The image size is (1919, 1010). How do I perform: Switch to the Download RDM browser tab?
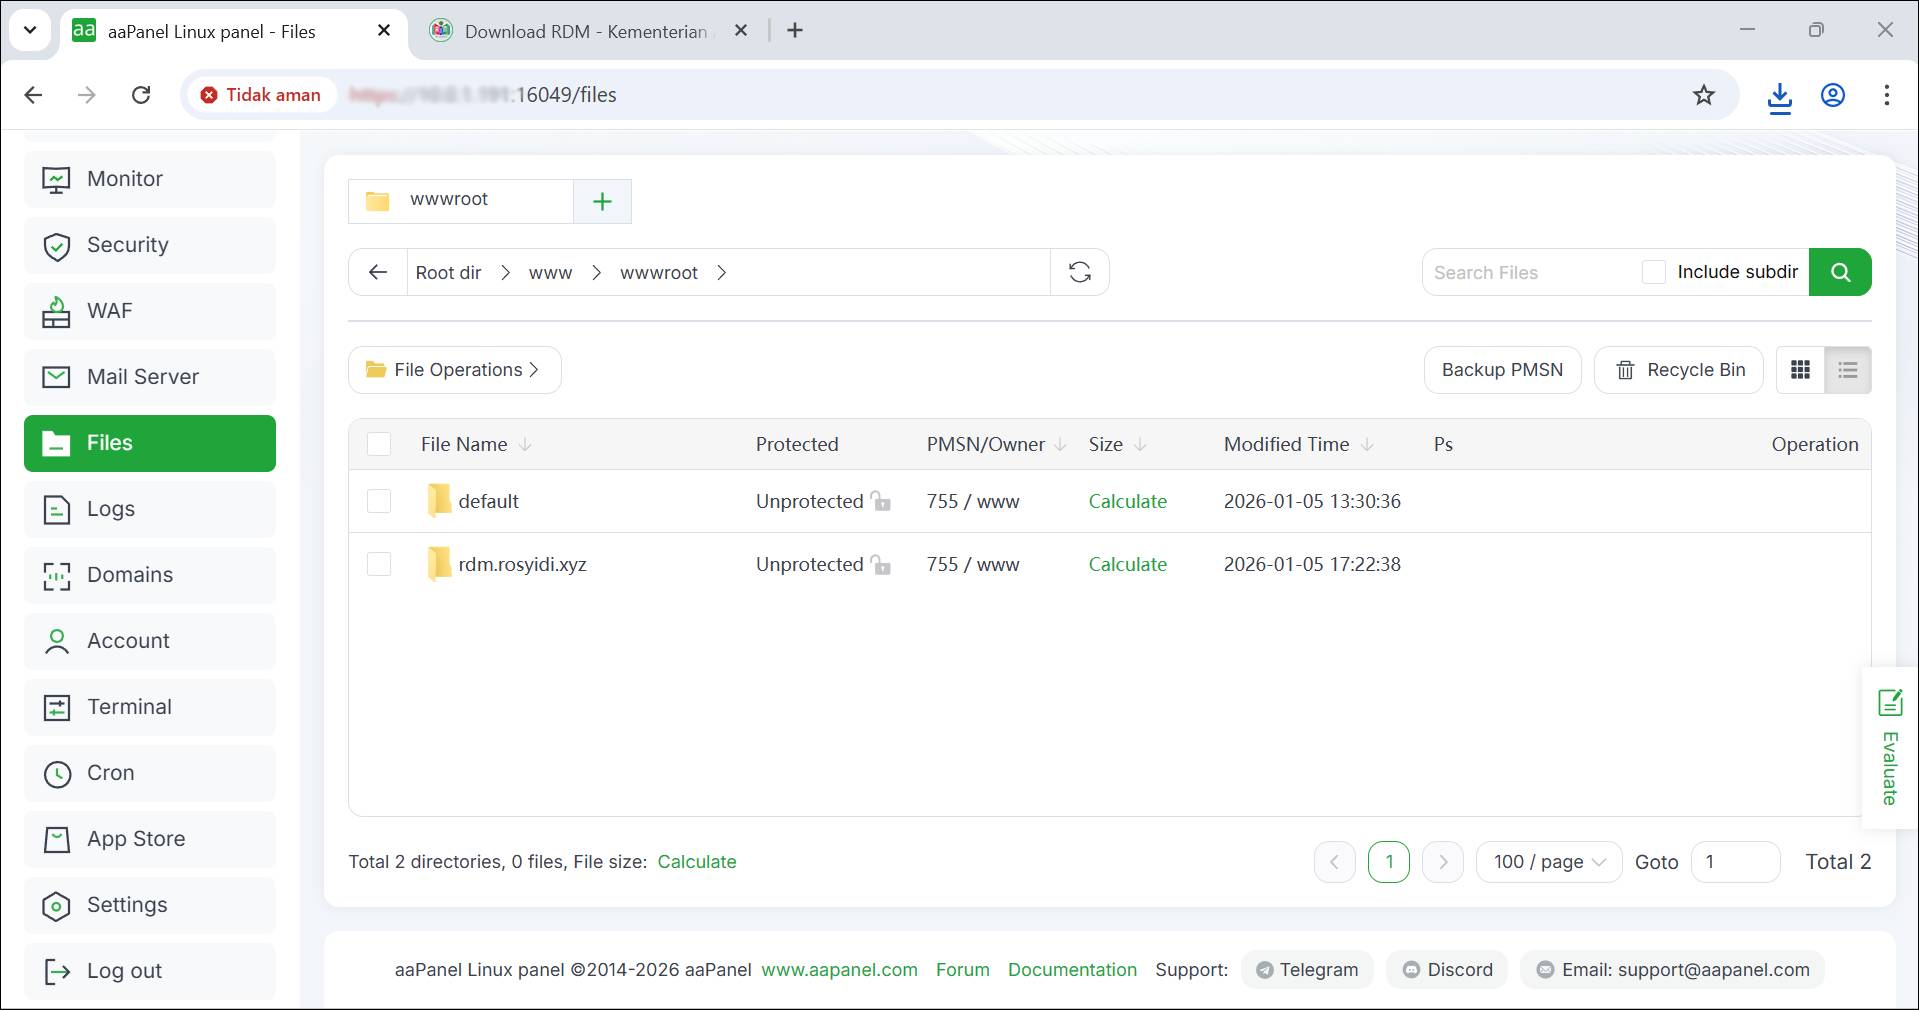(585, 31)
